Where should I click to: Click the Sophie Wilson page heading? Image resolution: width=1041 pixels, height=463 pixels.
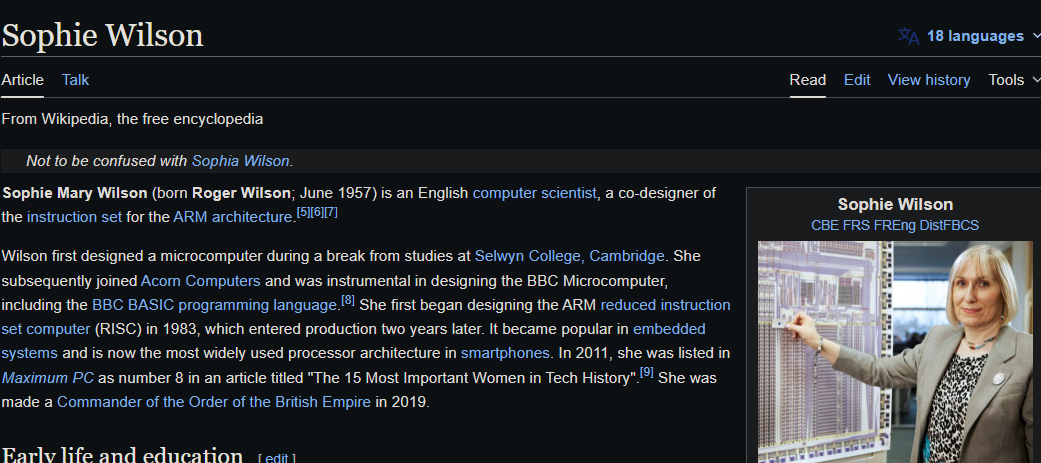[102, 35]
